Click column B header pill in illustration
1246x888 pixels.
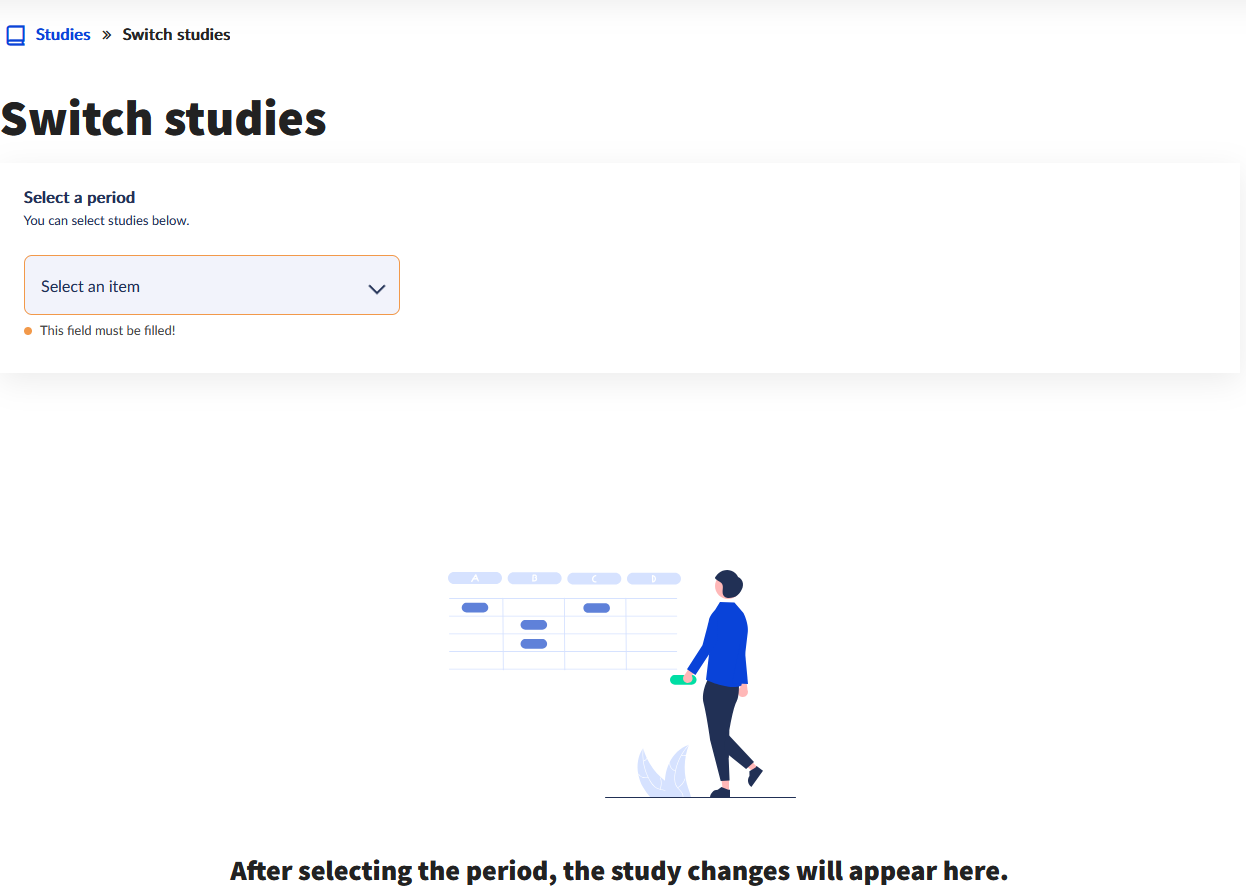pos(534,578)
